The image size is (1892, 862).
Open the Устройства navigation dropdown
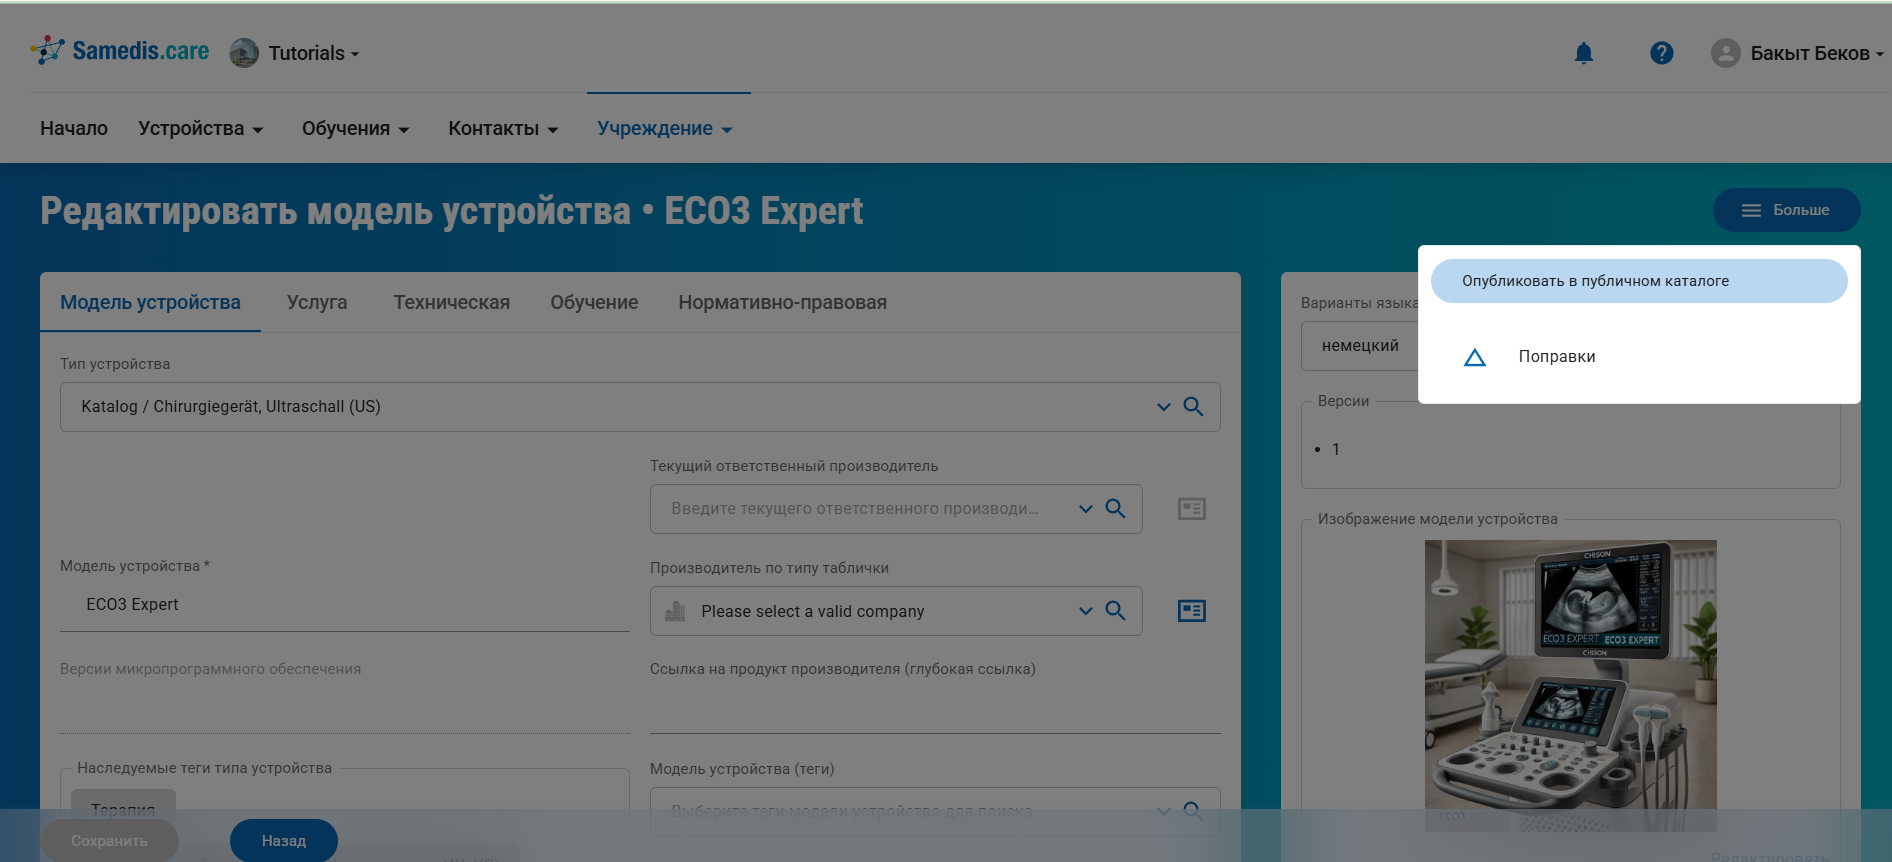[x=201, y=128]
